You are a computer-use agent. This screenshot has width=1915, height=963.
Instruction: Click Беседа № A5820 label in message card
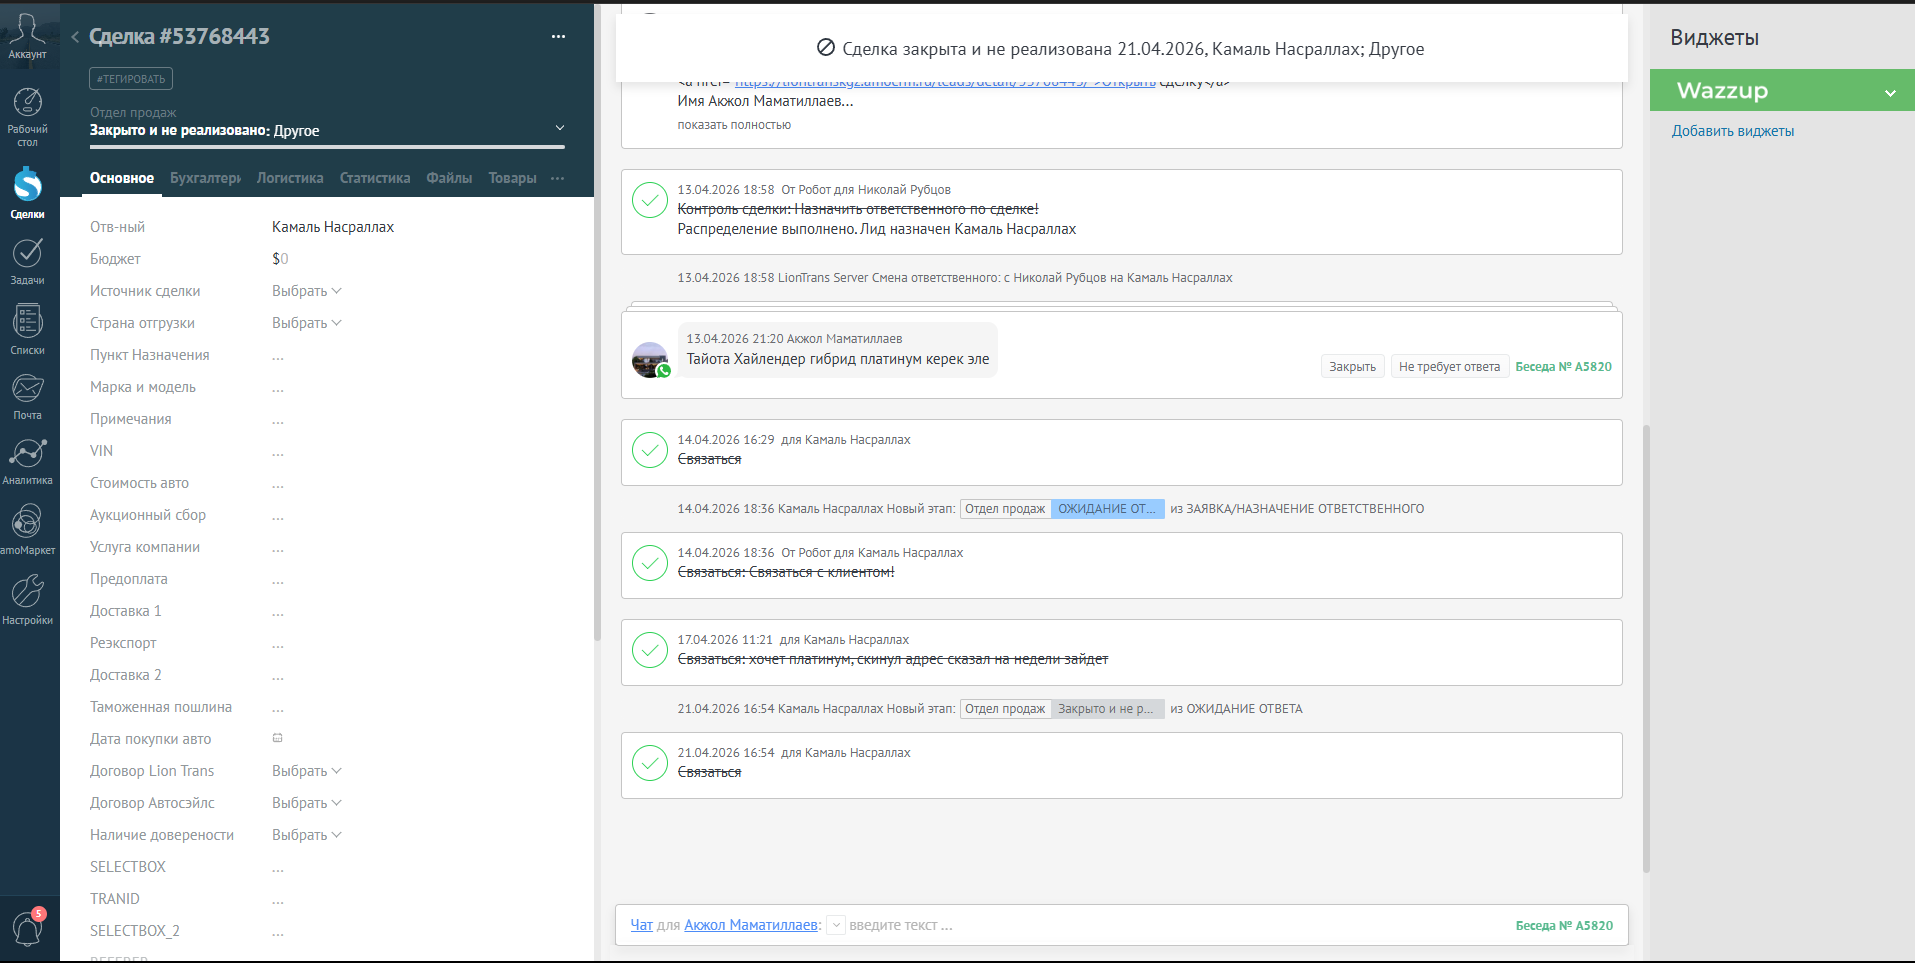1563,367
